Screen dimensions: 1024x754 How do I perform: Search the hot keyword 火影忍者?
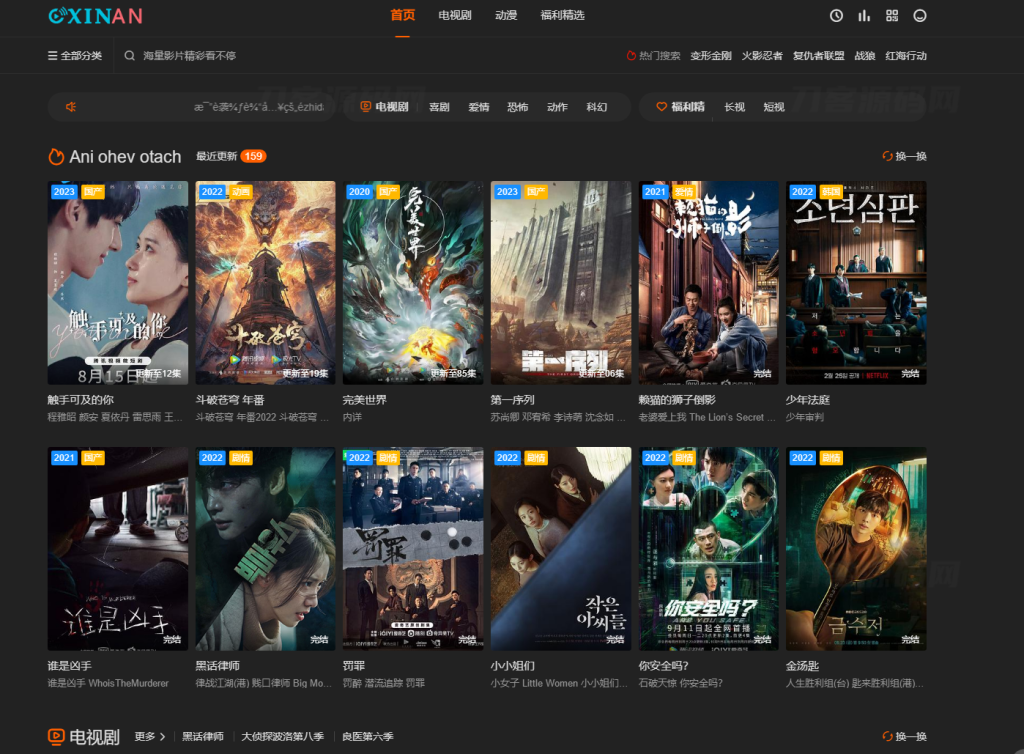click(761, 55)
